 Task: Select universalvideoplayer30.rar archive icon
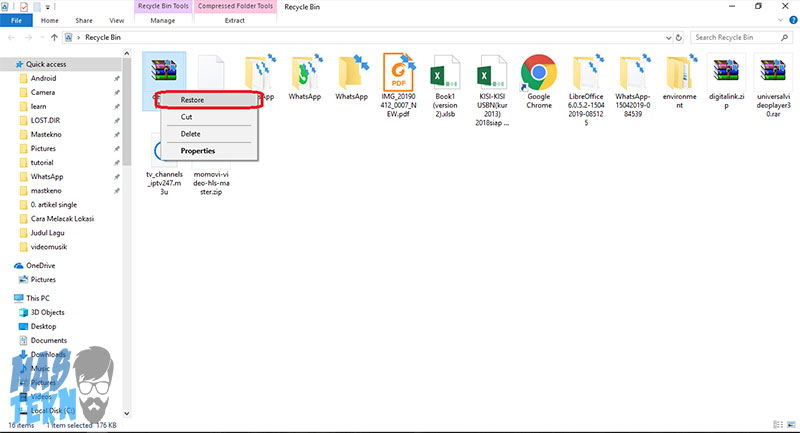click(772, 73)
